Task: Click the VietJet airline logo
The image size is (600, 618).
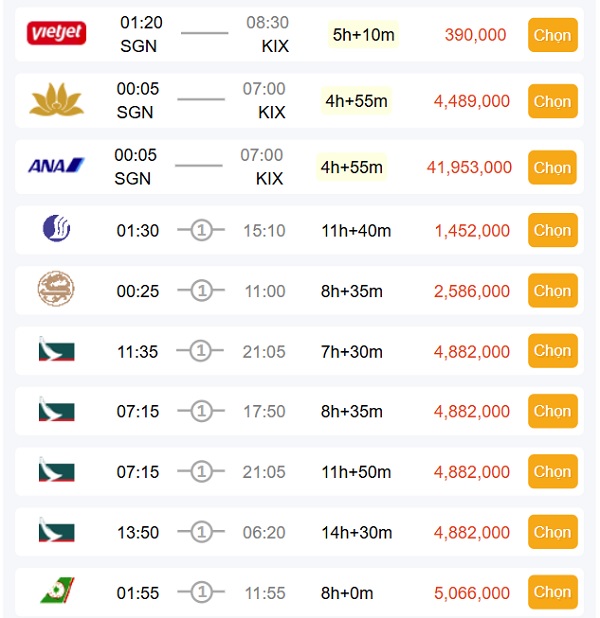Action: point(57,34)
